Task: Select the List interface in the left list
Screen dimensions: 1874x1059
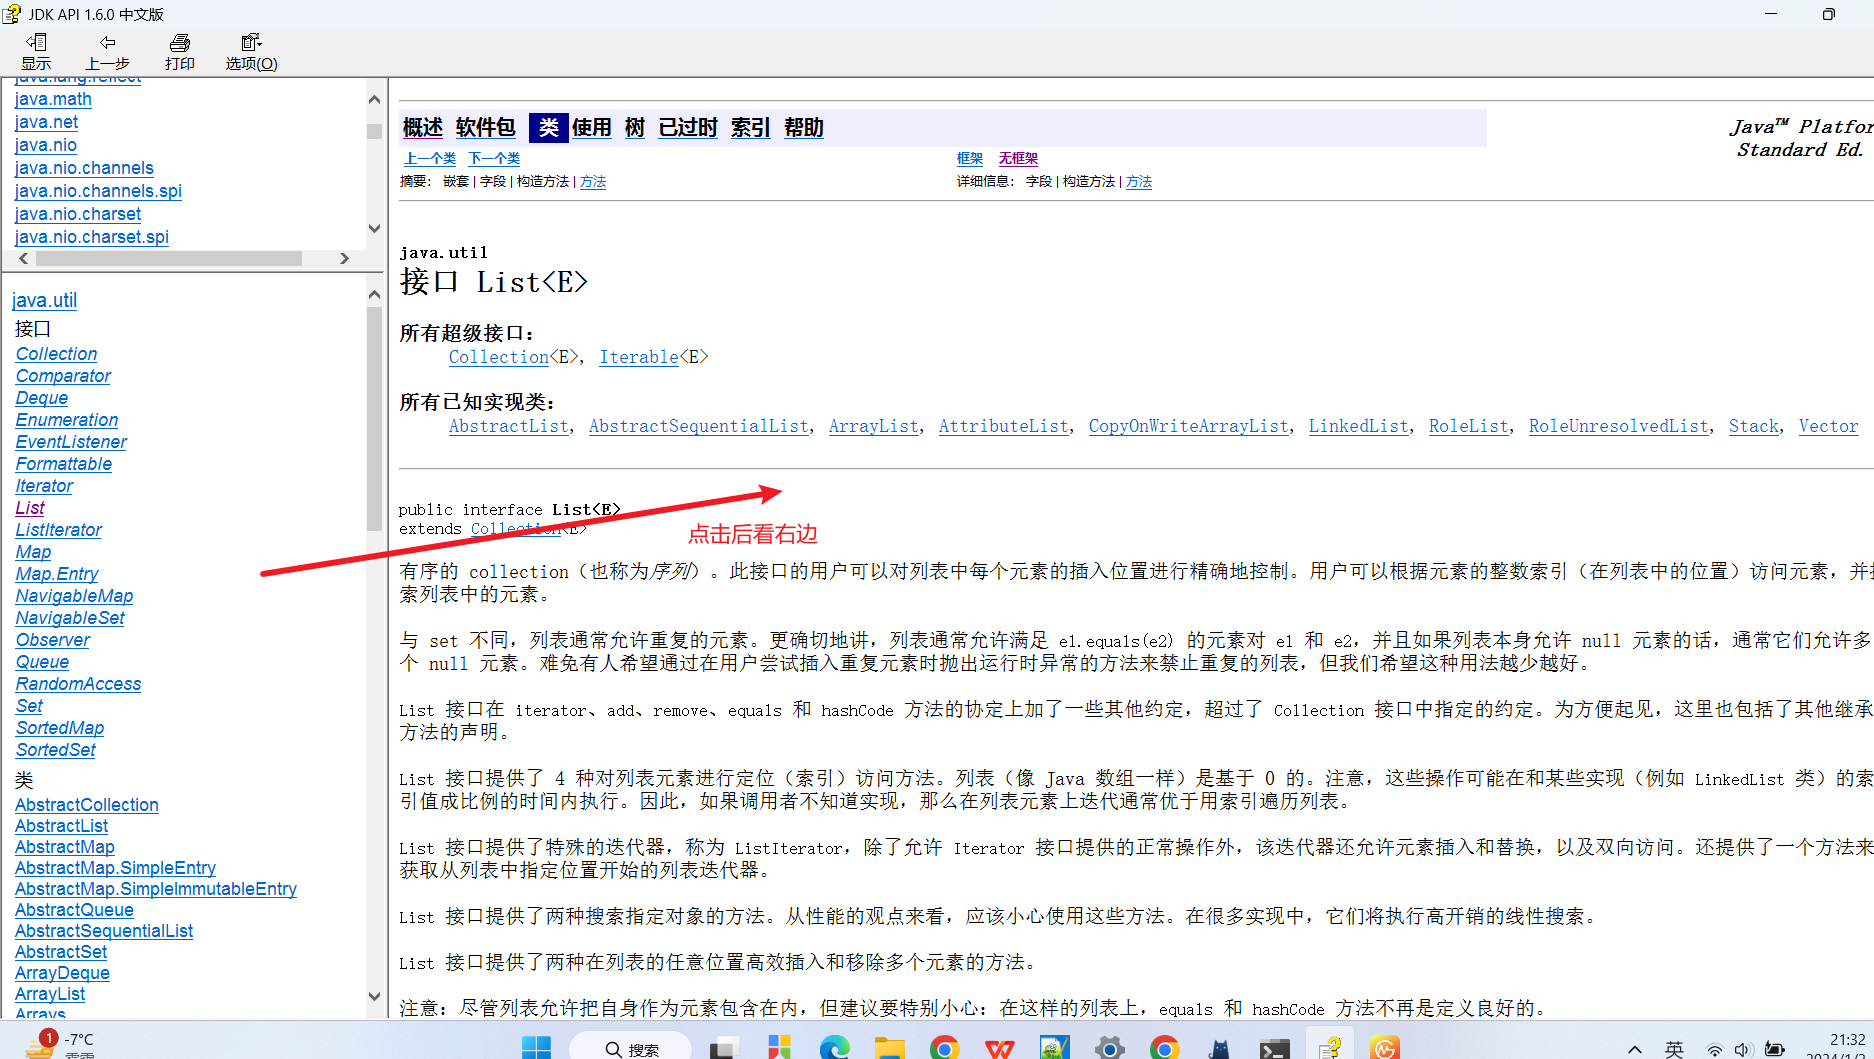Action: (x=30, y=508)
